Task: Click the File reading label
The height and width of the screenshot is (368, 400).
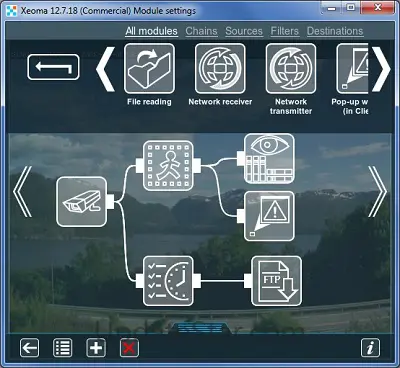Action: [149, 102]
